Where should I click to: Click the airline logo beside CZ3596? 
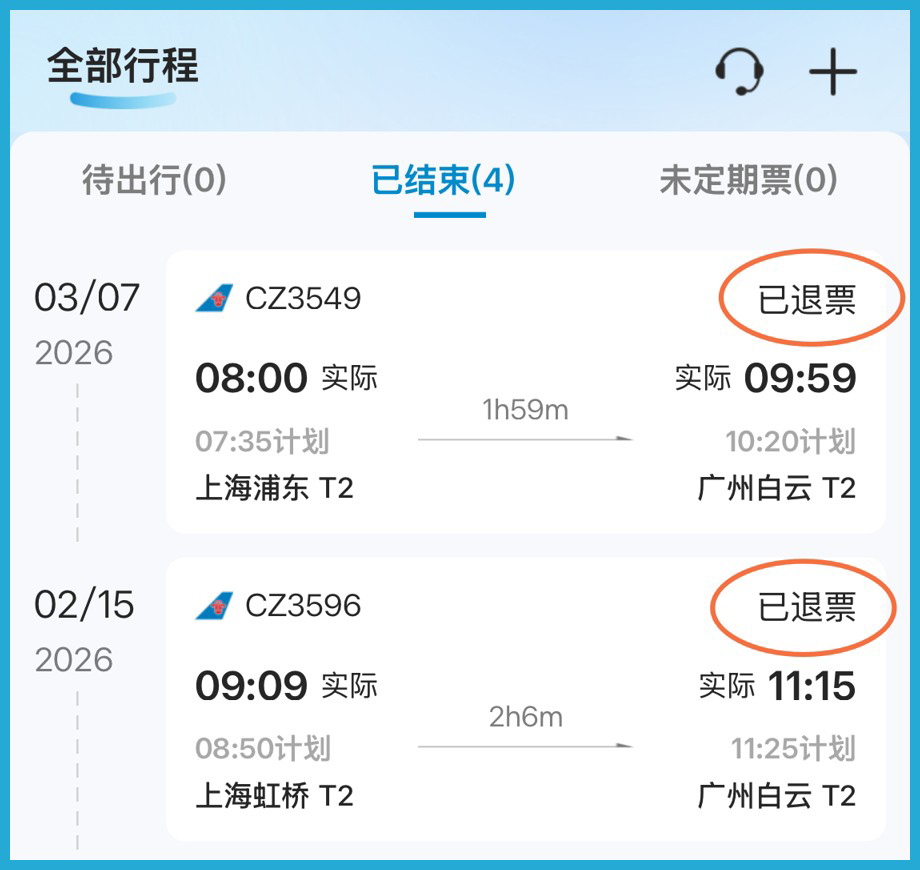pyautogui.click(x=213, y=605)
